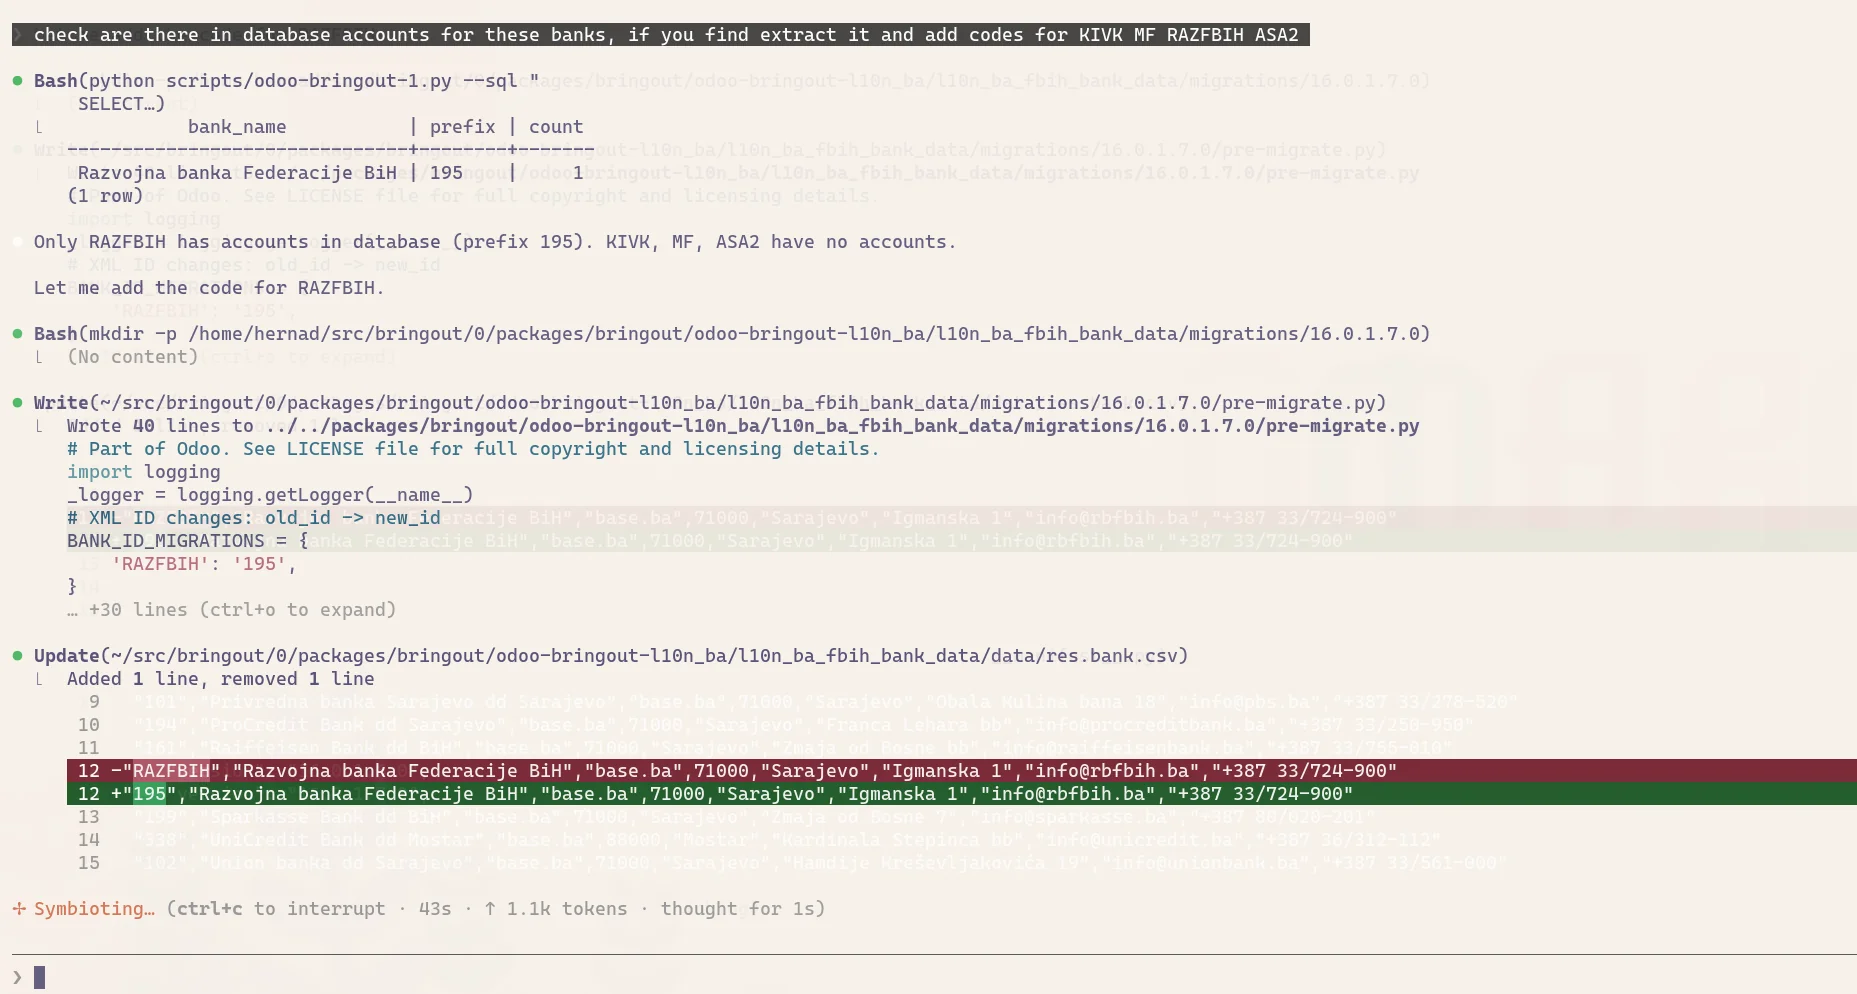
Task: Click the green bullet beside Bash python command
Action: [18, 80]
